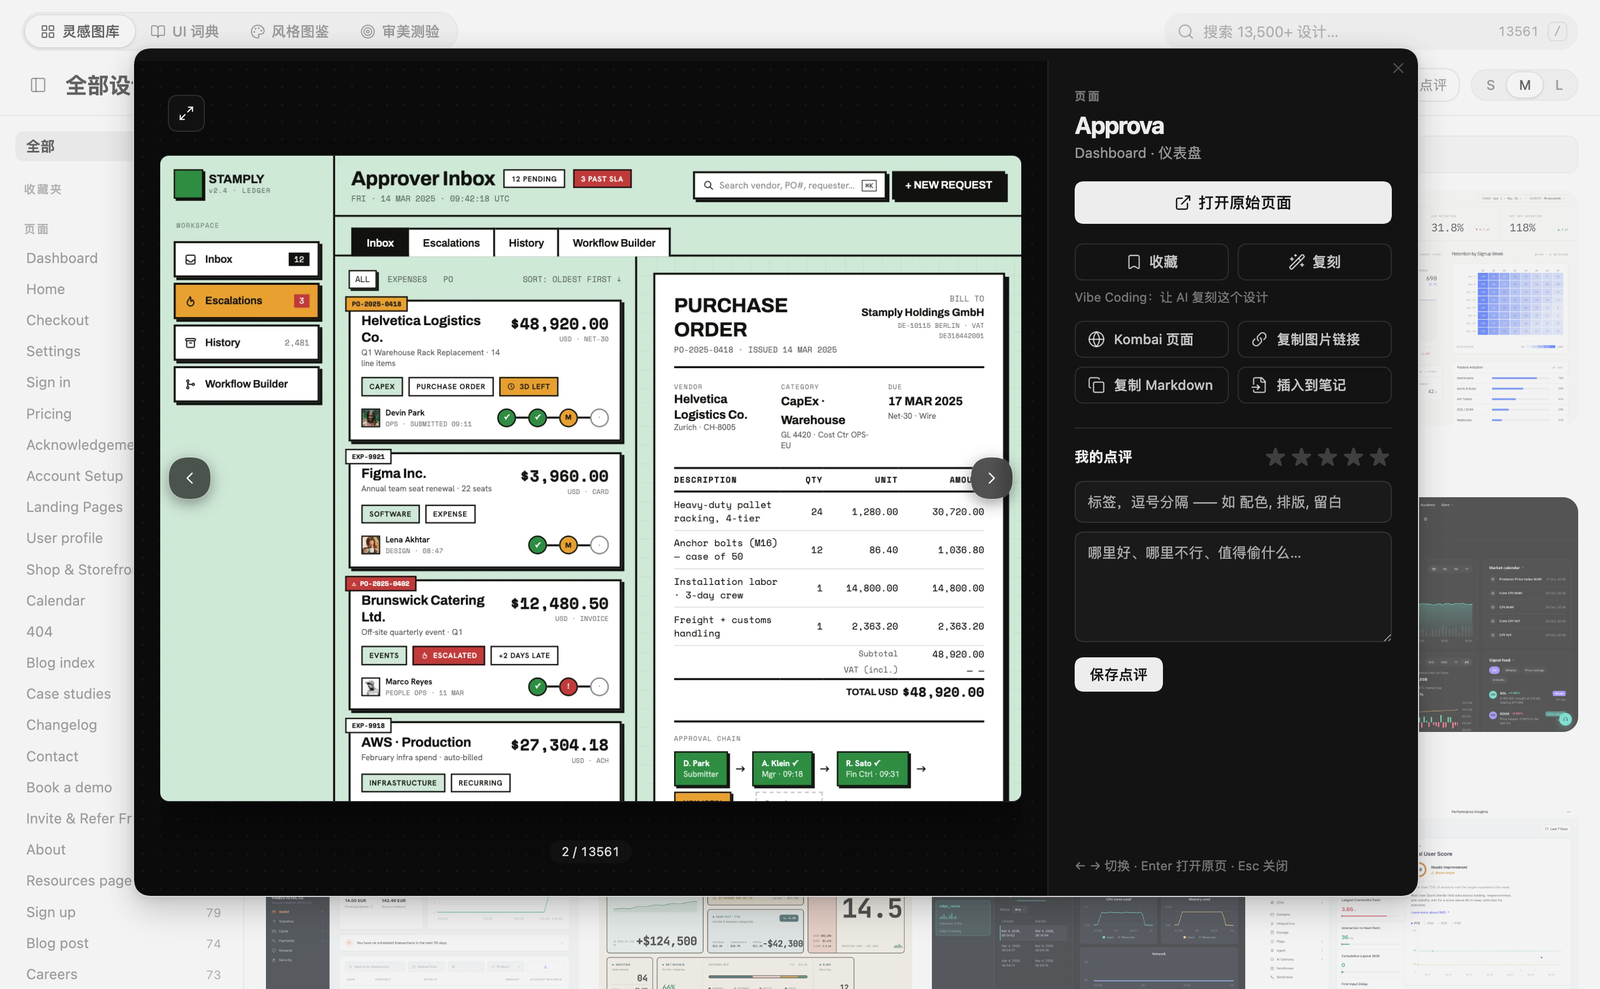Viewport: 1600px width, 989px height.
Task: Open Home category in sidebar
Action: click(x=45, y=289)
